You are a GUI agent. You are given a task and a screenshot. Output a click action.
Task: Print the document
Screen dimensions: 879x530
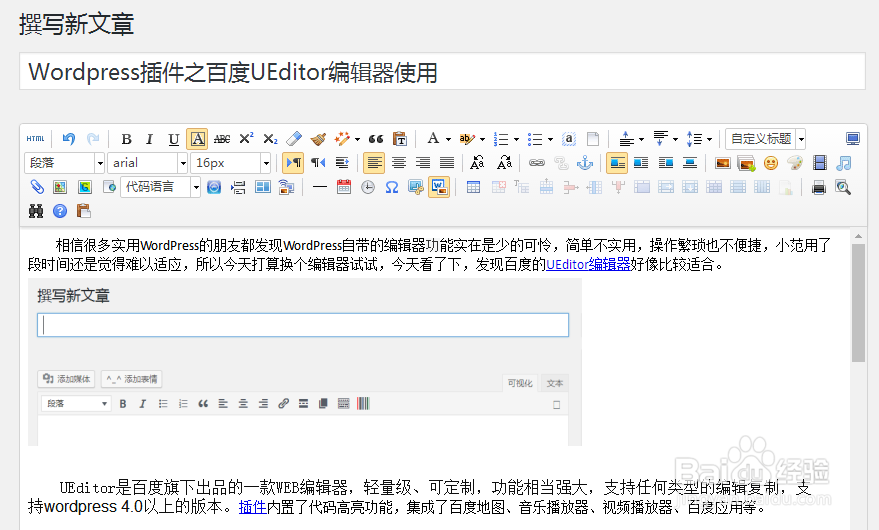tap(818, 187)
